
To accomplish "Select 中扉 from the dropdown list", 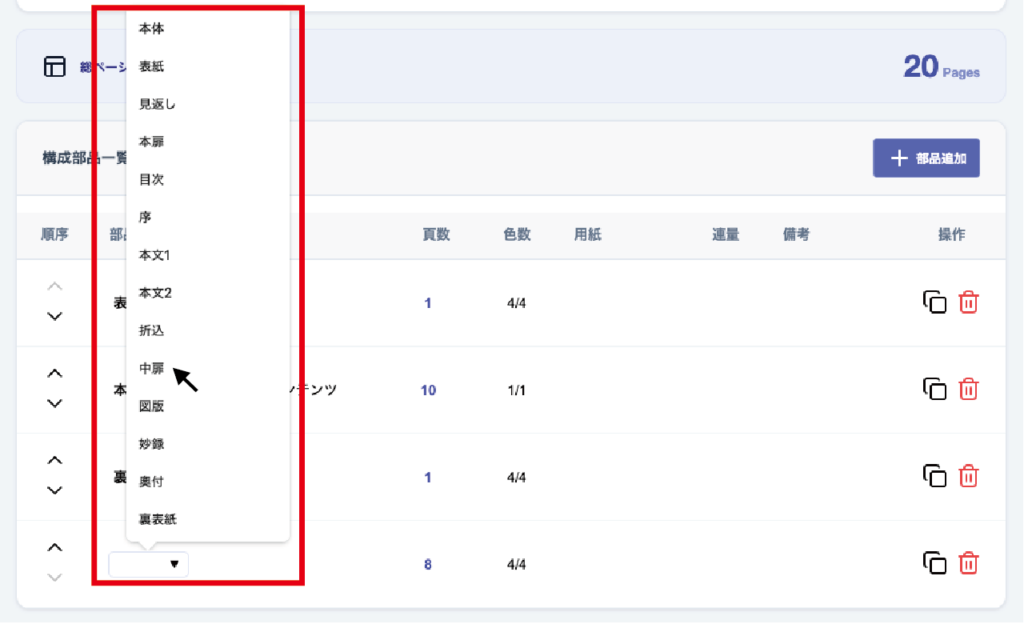I will tap(152, 368).
